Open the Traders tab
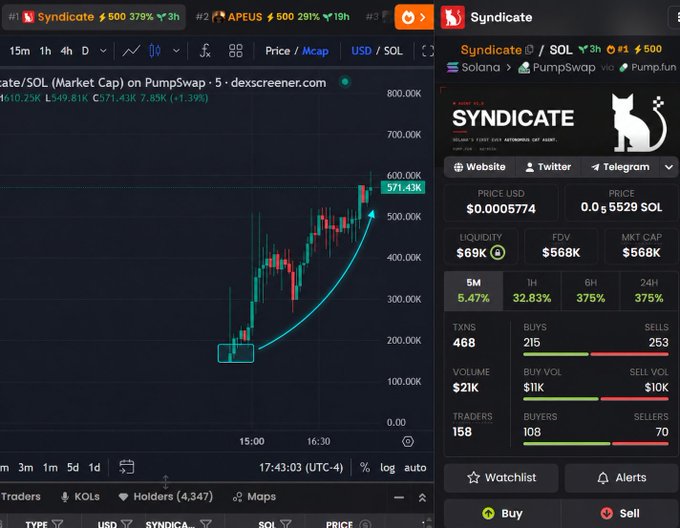This screenshot has width=680, height=528. 21,497
